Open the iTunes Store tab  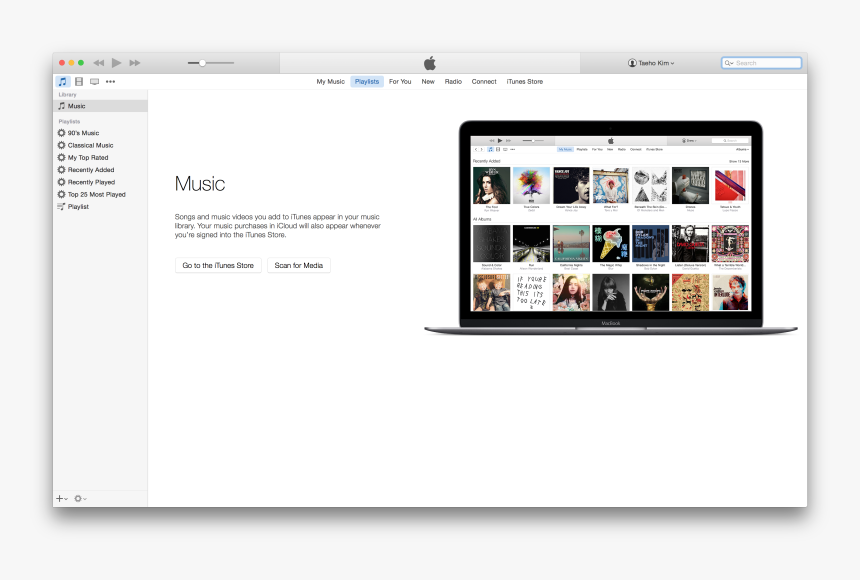point(524,81)
